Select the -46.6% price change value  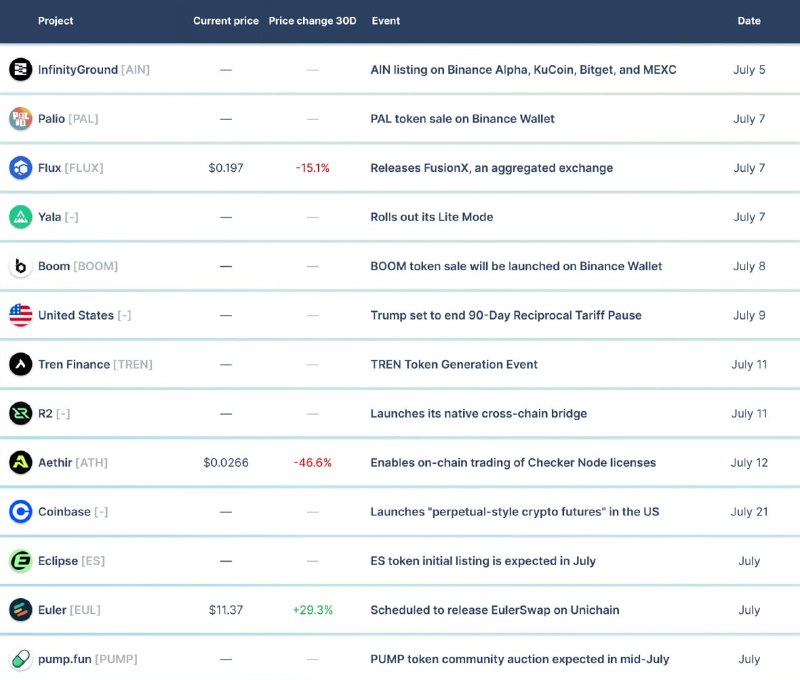312,463
